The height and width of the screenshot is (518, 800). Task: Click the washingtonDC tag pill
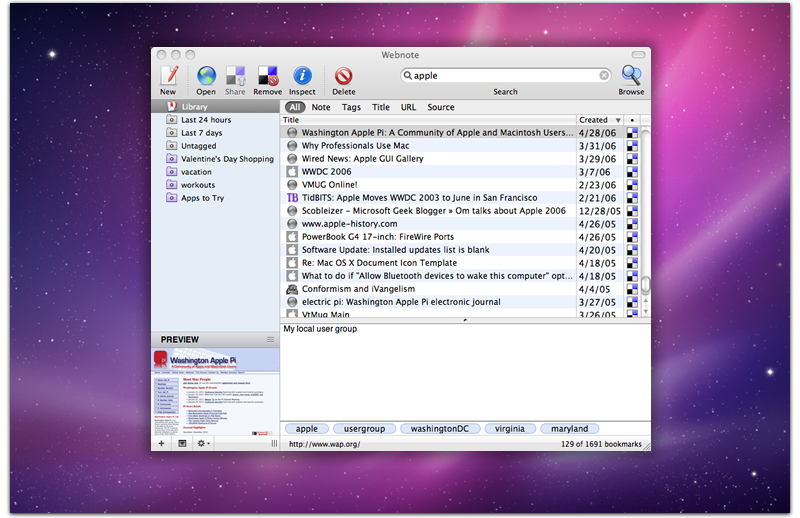[440, 429]
